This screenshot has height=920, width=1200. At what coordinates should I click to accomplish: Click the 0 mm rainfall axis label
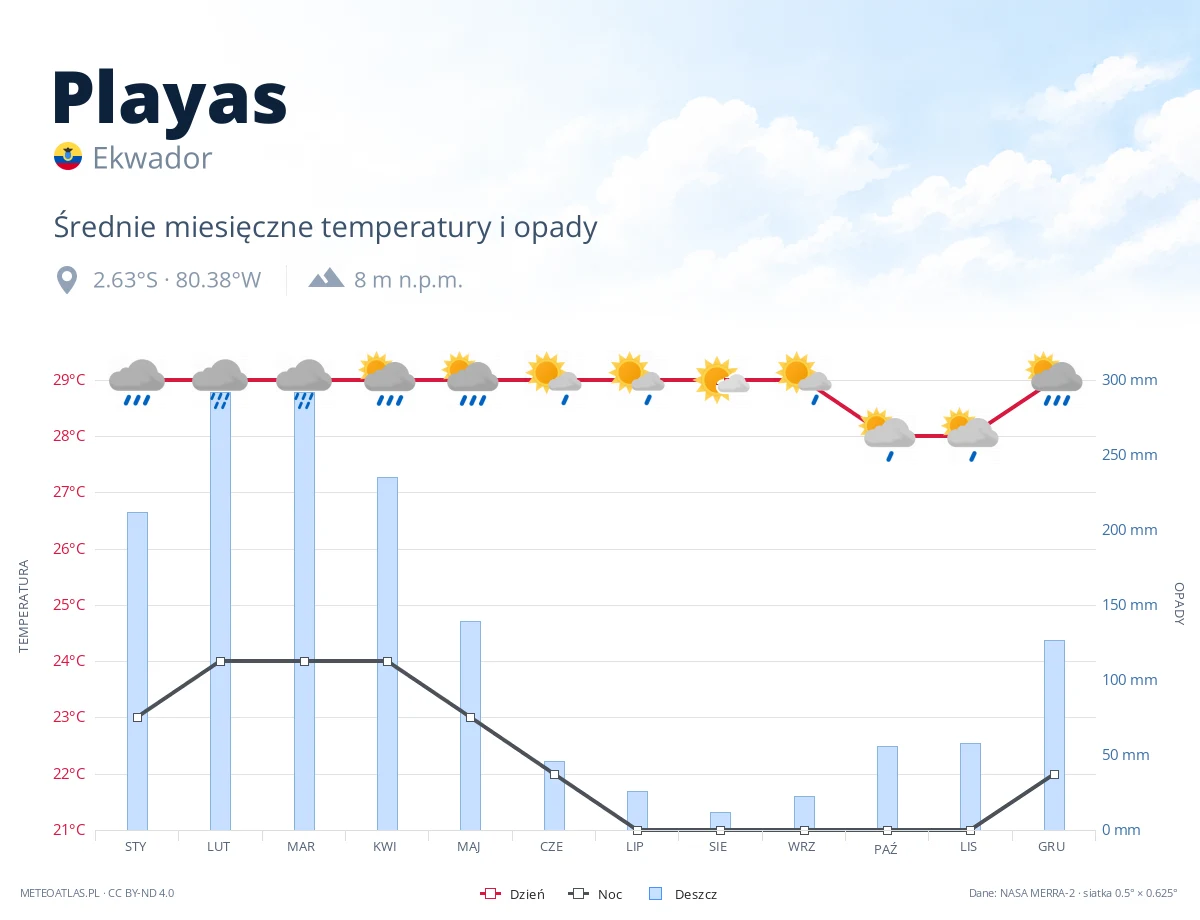(1121, 830)
